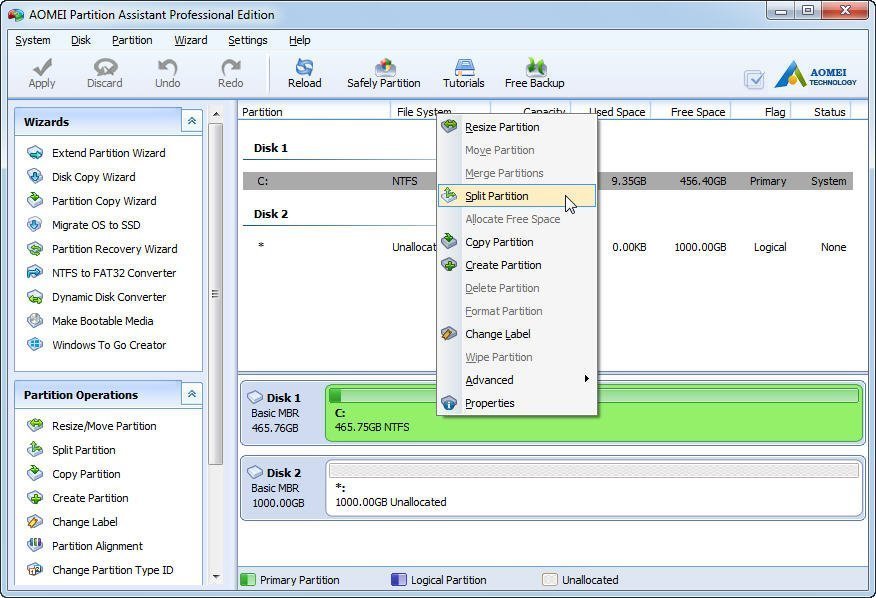Click the Primary Partition green legend swatch
This screenshot has height=598, width=876.
pos(247,580)
